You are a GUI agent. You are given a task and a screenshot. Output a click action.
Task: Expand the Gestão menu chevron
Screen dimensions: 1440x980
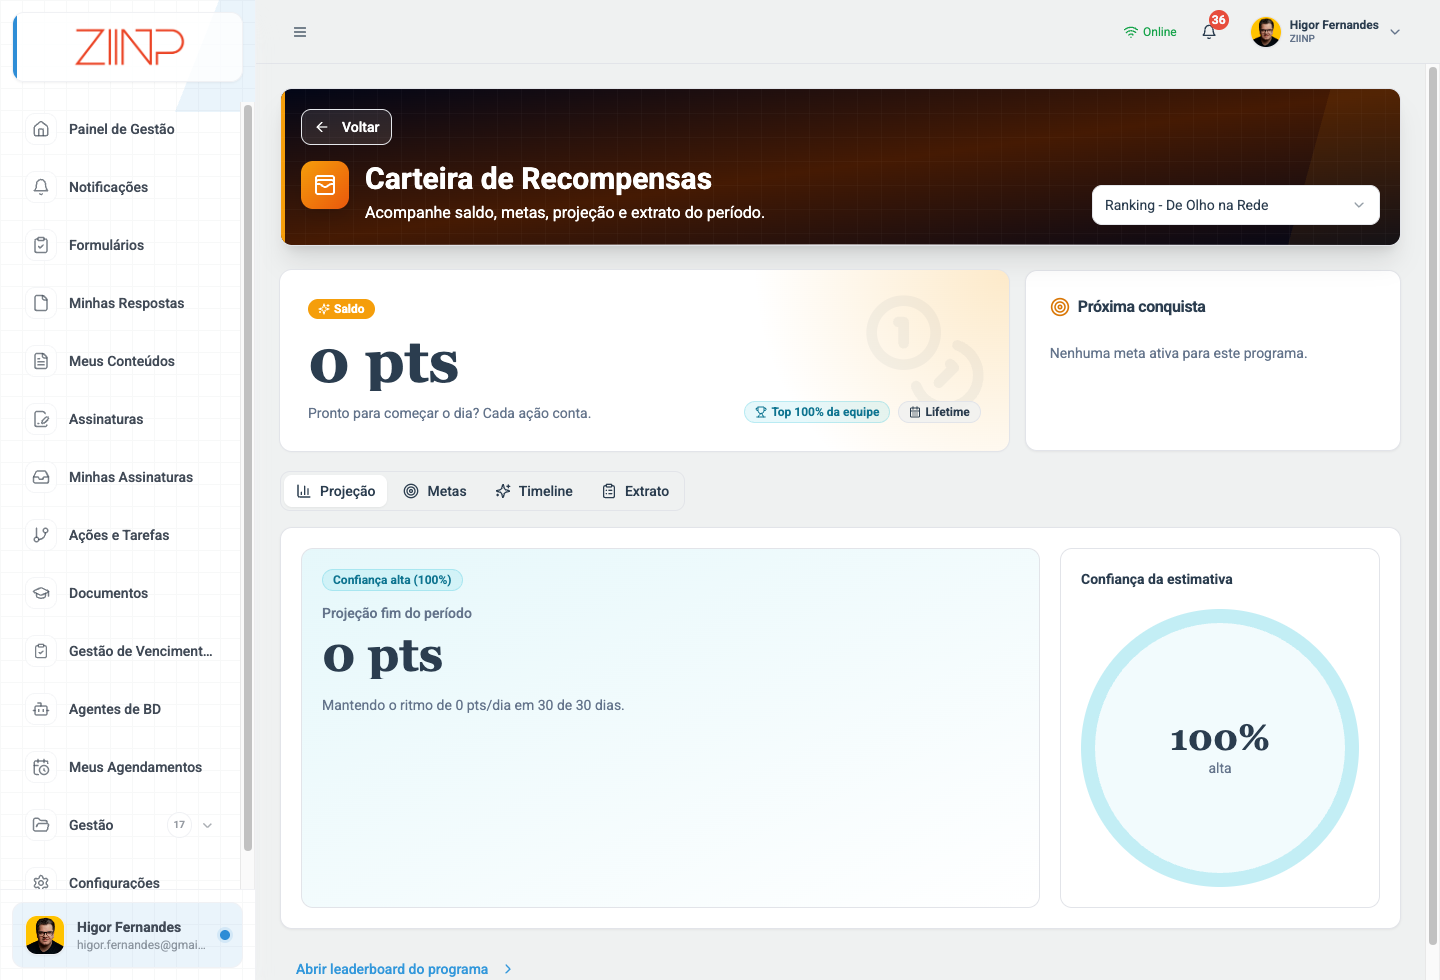pos(207,825)
